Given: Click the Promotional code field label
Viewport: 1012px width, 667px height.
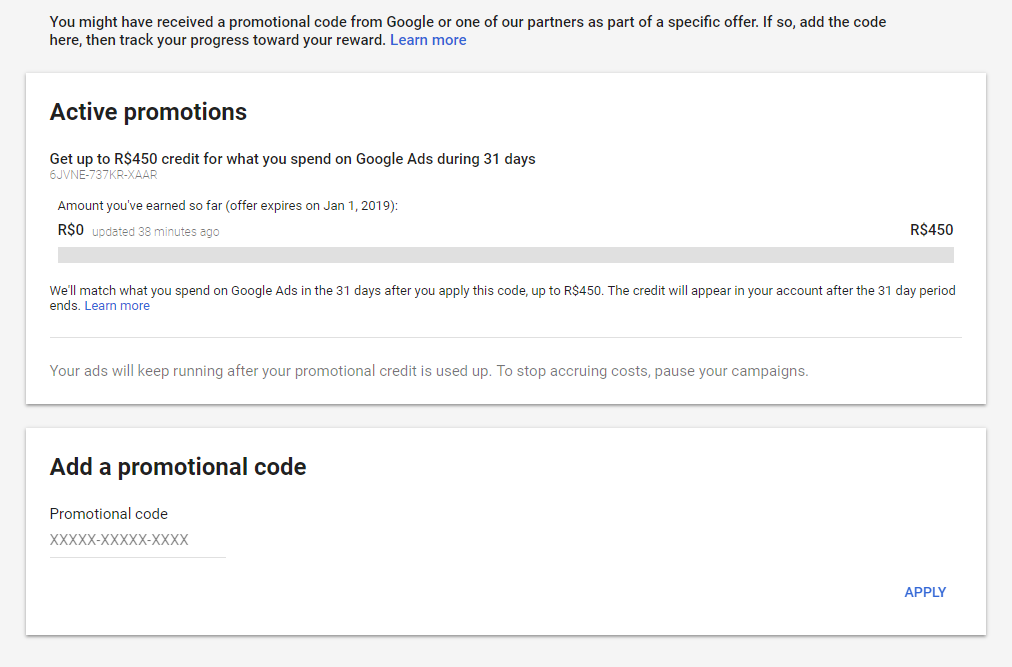Looking at the screenshot, I should point(109,514).
